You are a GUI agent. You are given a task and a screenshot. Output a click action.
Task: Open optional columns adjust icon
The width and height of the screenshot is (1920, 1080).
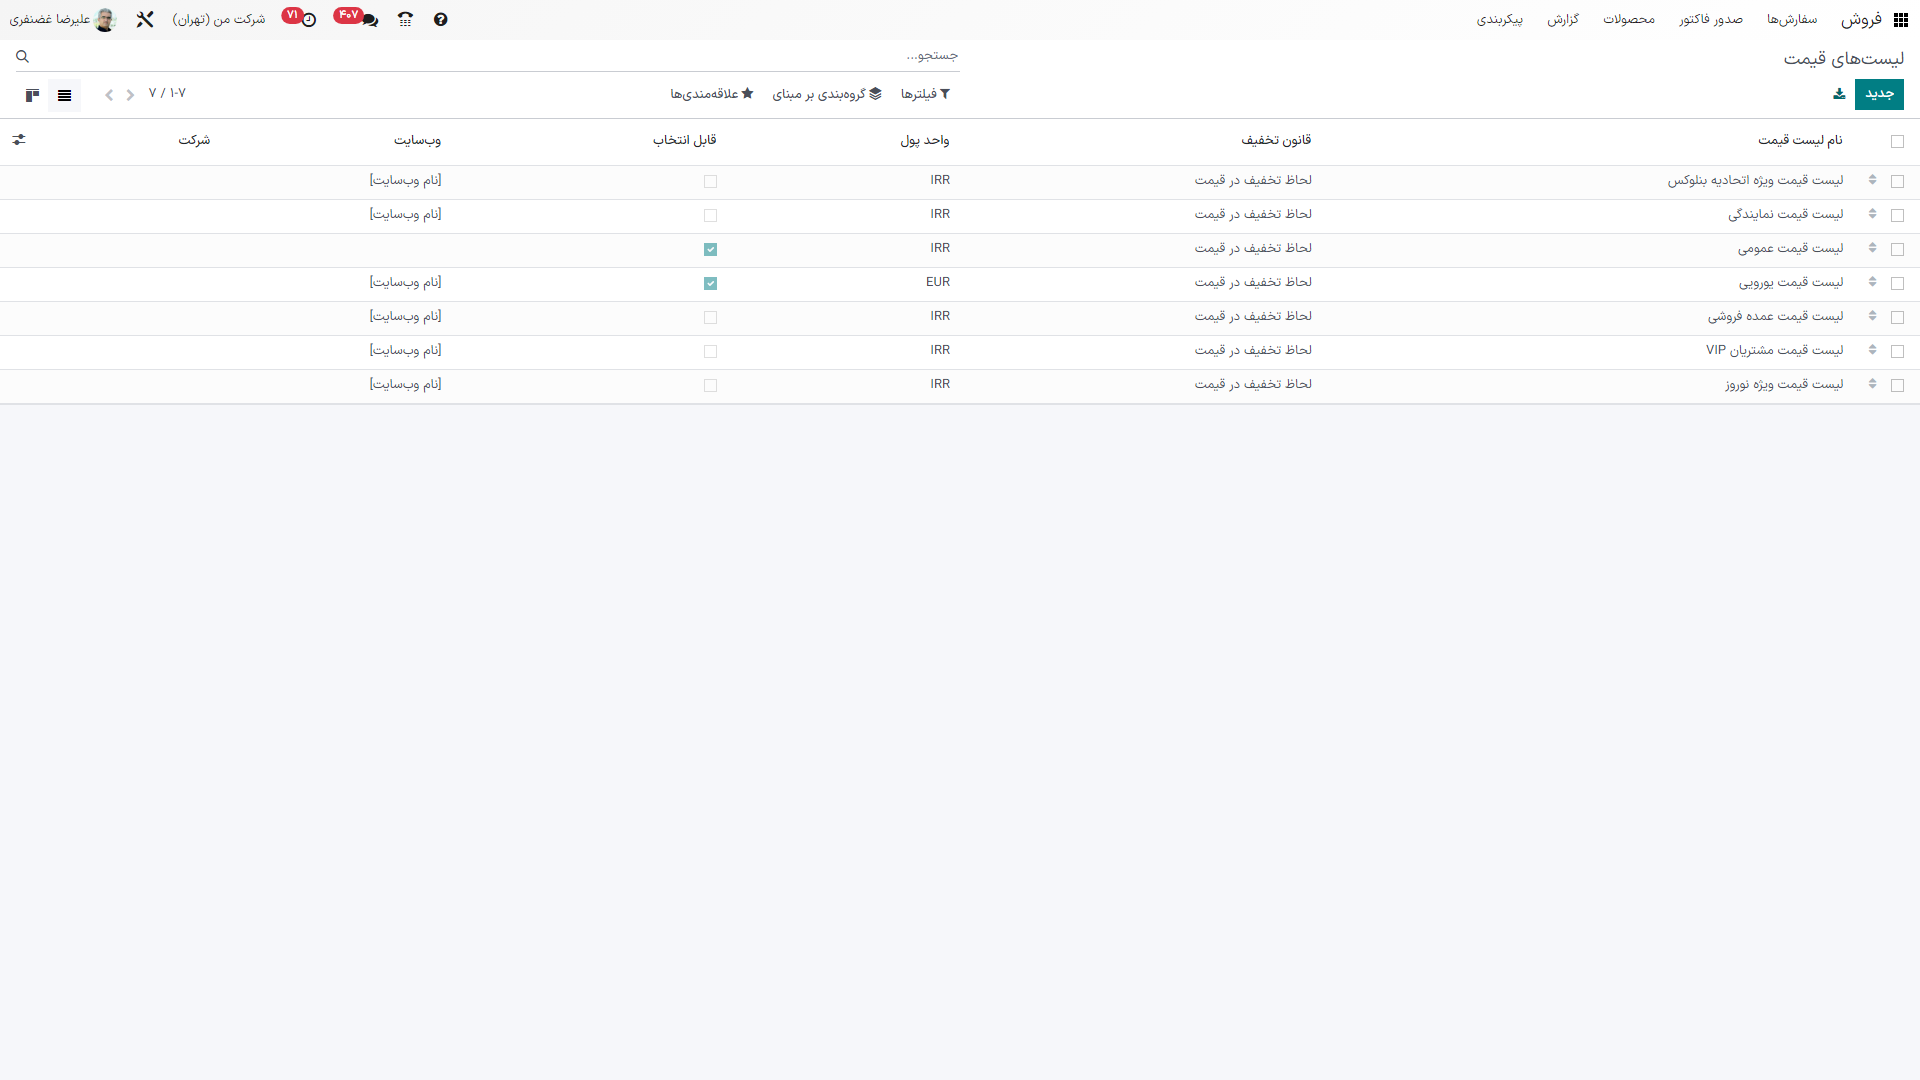pos(19,140)
